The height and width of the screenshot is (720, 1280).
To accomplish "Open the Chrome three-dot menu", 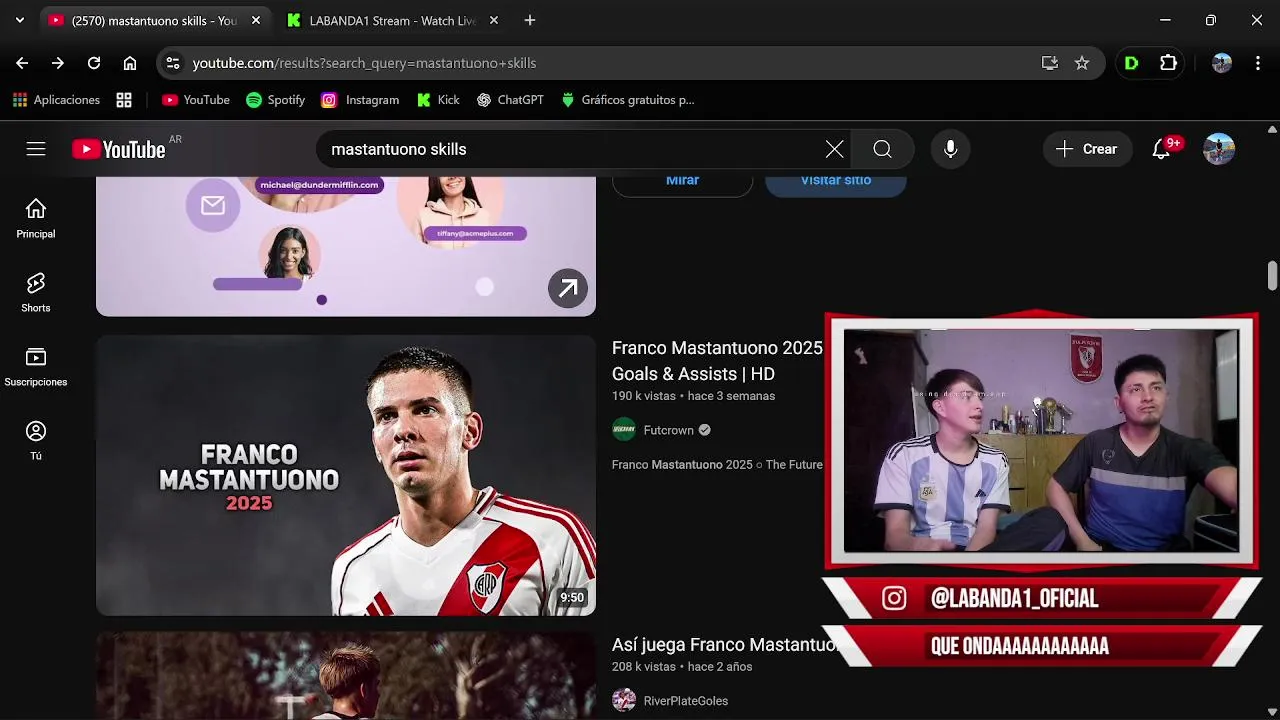I will coord(1257,63).
